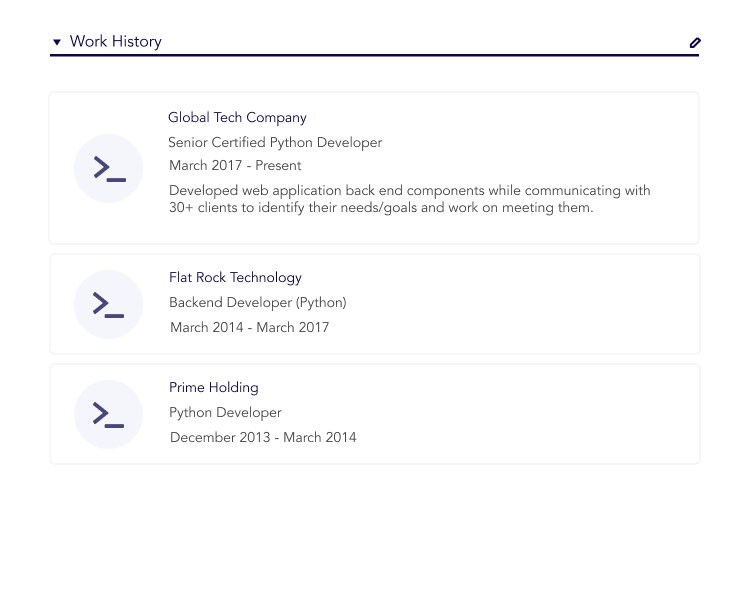Open the Prime Holding name link

click(213, 388)
